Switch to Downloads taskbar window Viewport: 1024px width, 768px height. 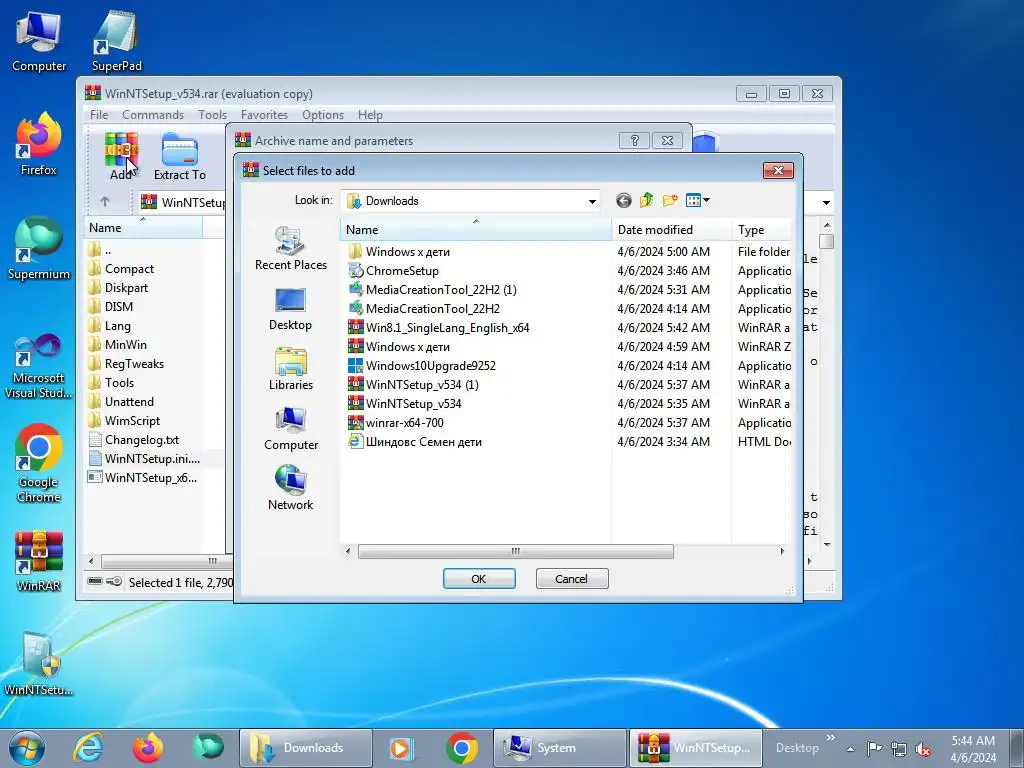(306, 748)
